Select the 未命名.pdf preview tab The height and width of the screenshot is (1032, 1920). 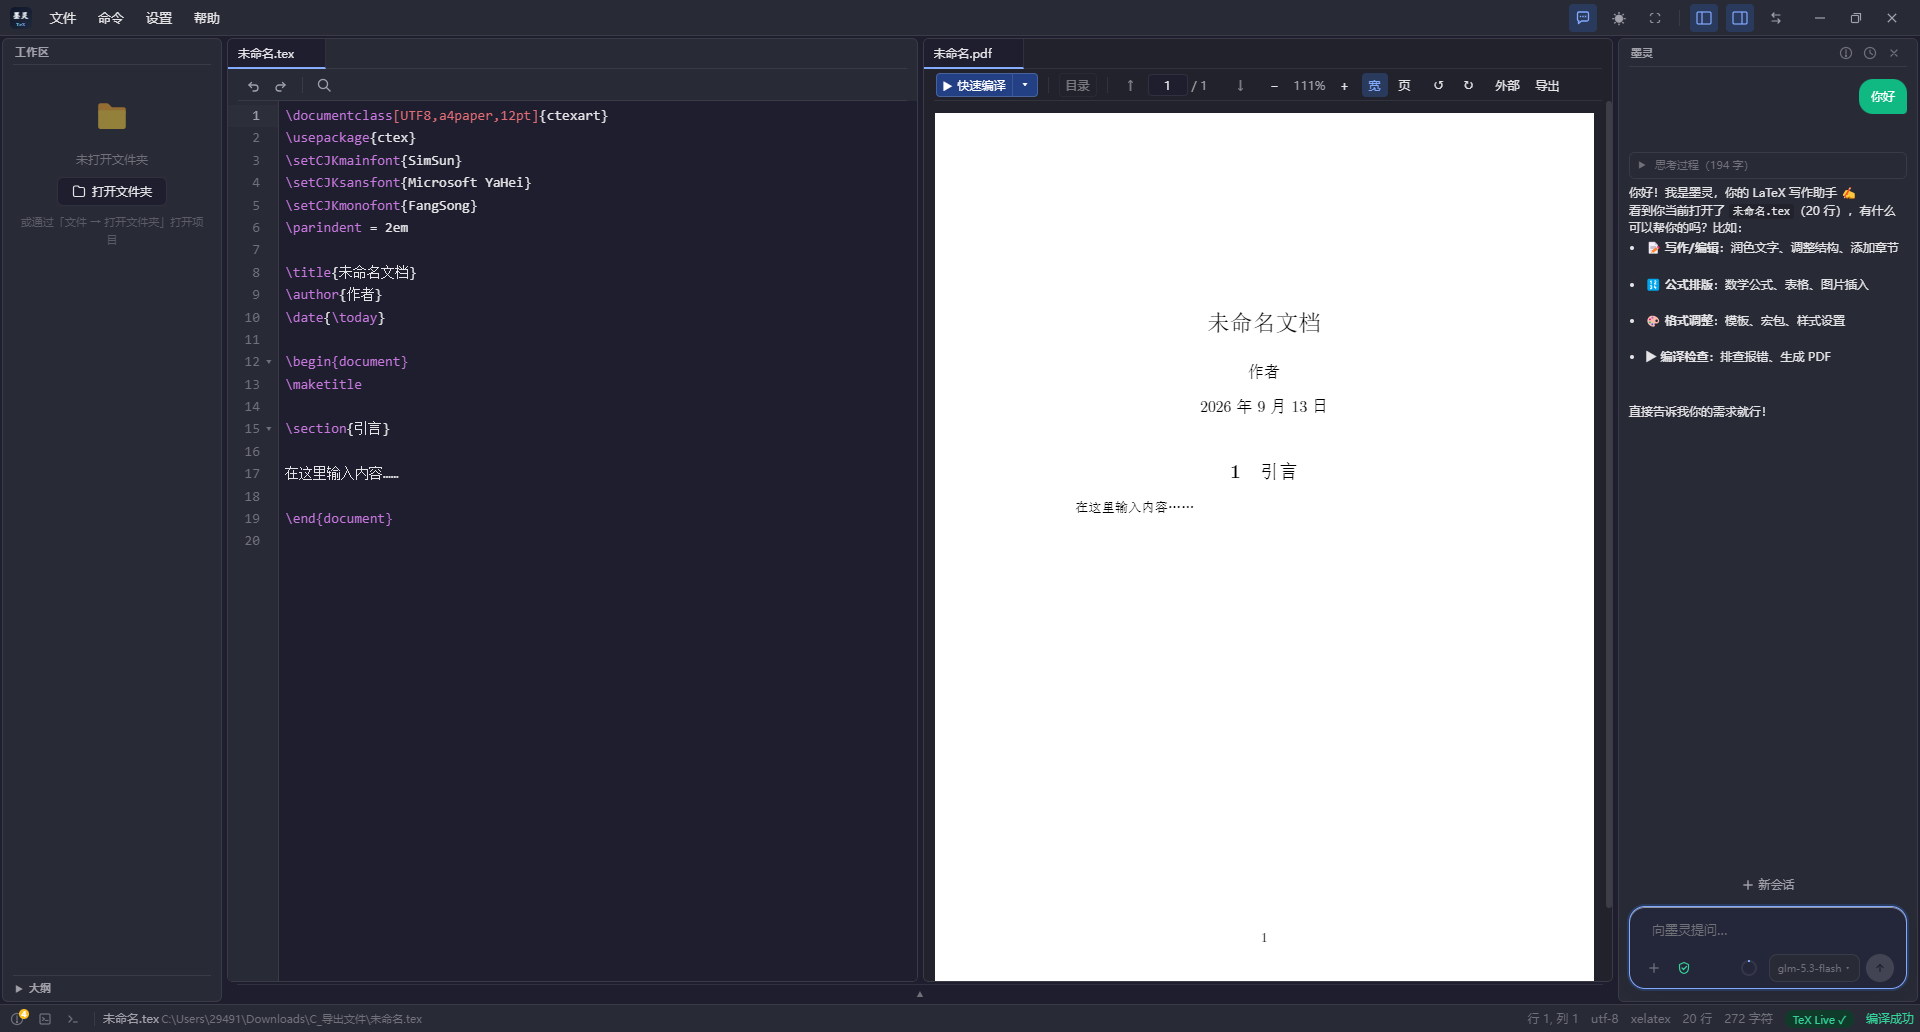973,54
